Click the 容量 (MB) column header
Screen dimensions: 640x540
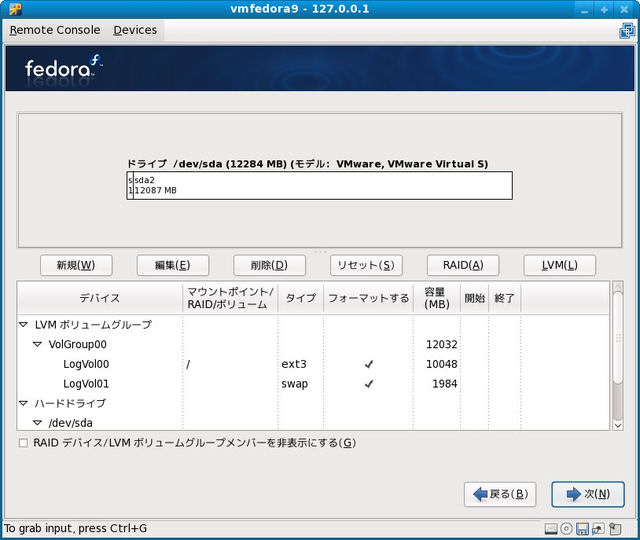[x=437, y=298]
